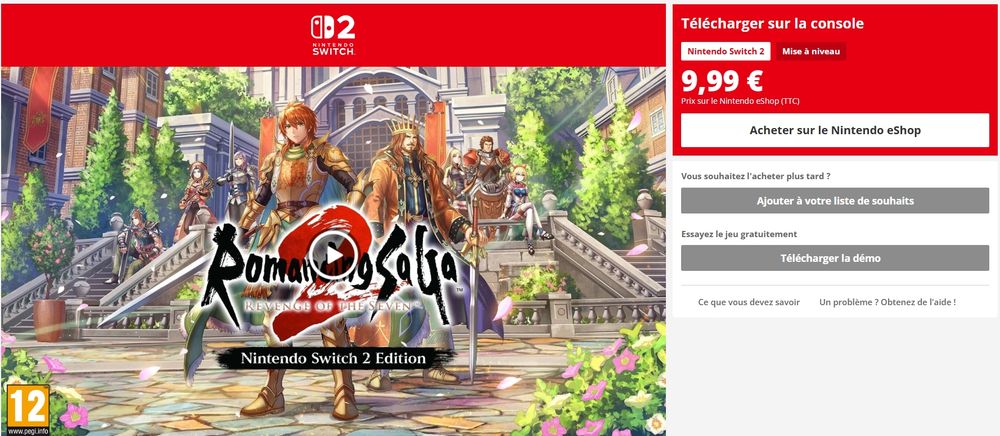Open Un problème ? Obtenez de l'aide ! link
The height and width of the screenshot is (436, 1000).
click(887, 302)
